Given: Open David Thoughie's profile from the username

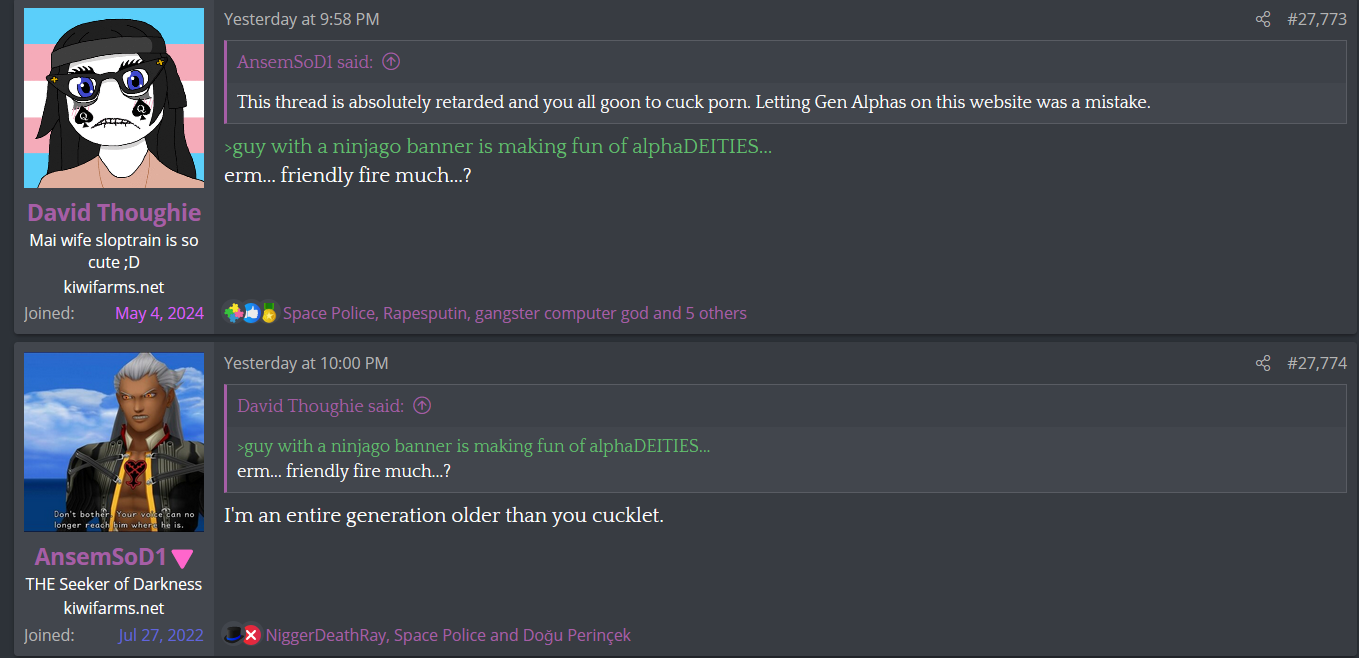Looking at the screenshot, I should click(114, 212).
